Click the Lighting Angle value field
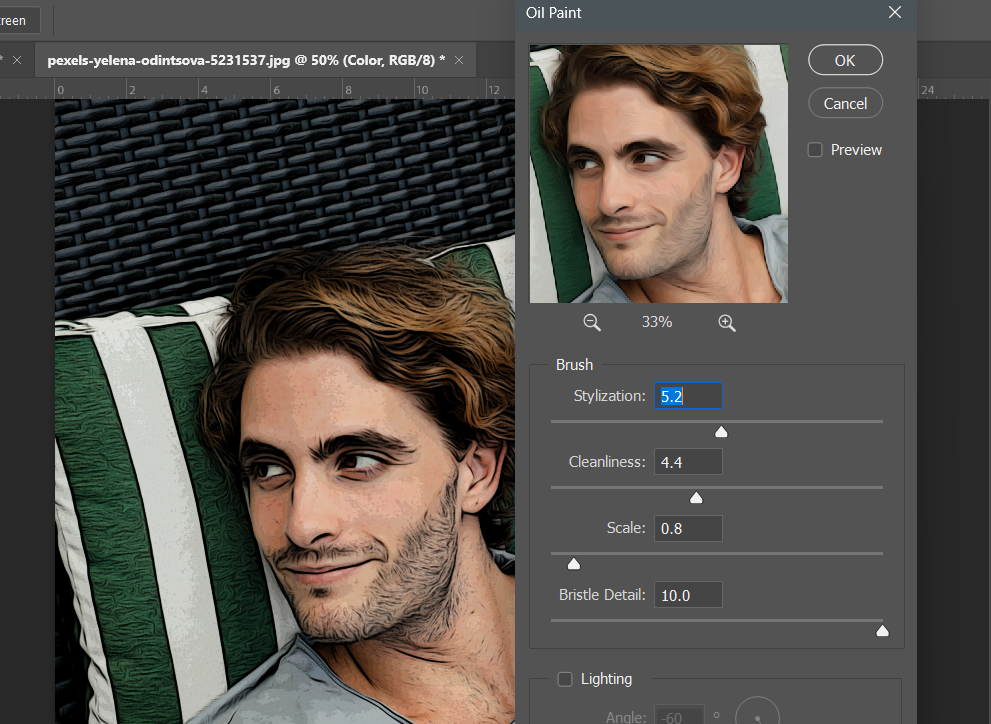 [x=678, y=716]
